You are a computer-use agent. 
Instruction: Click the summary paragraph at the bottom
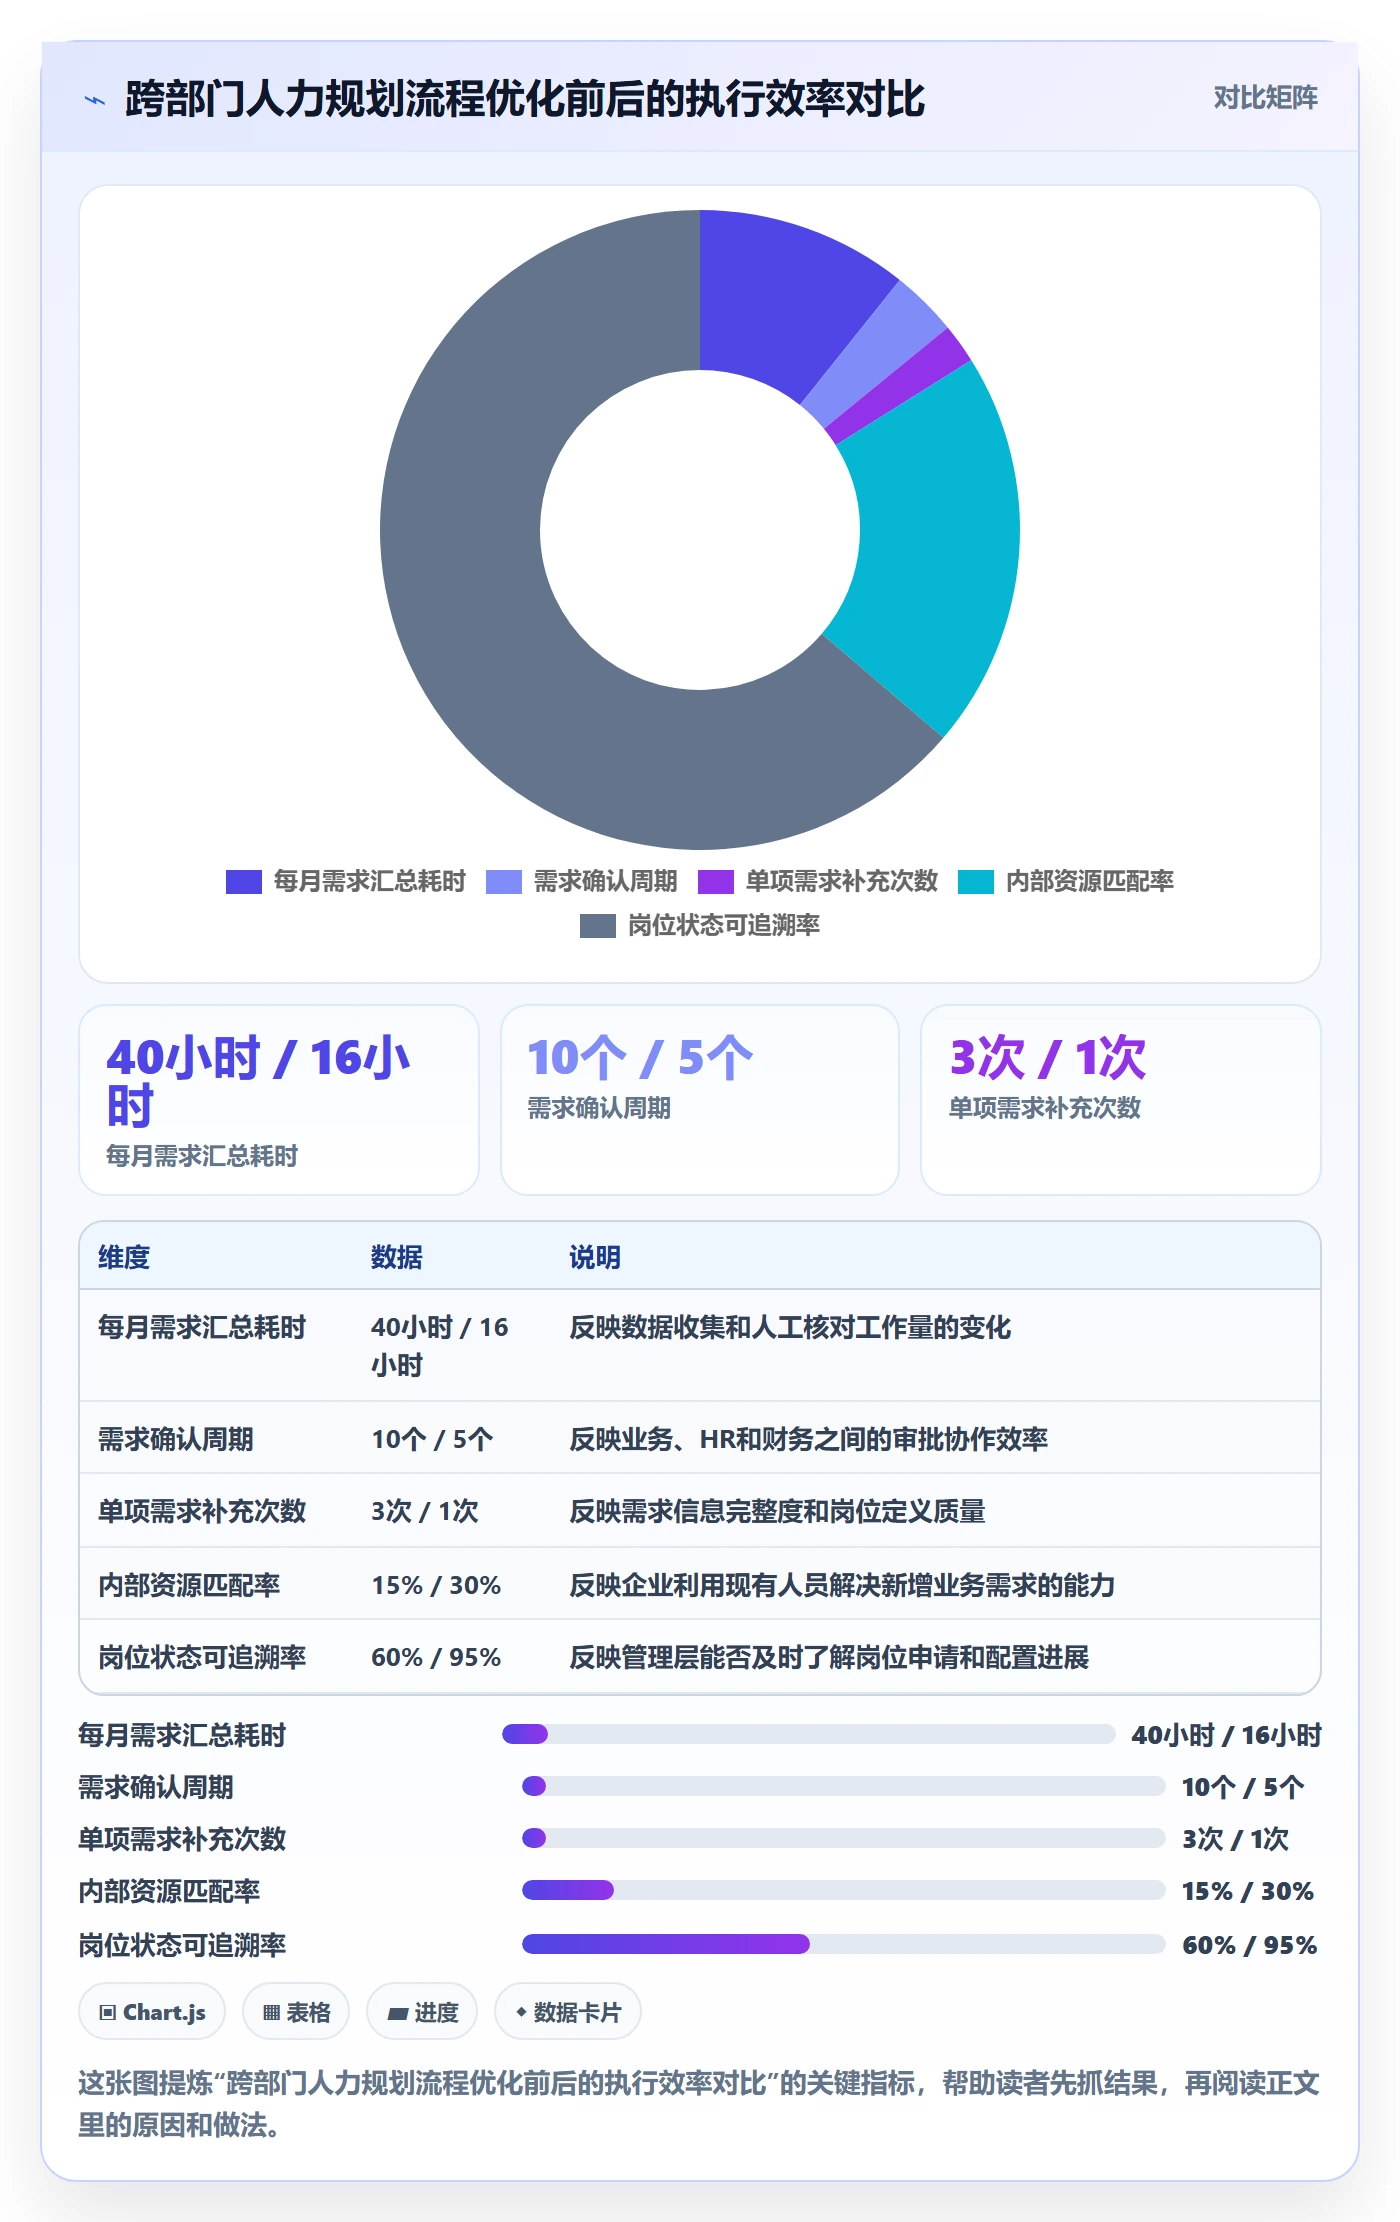coord(699,2103)
